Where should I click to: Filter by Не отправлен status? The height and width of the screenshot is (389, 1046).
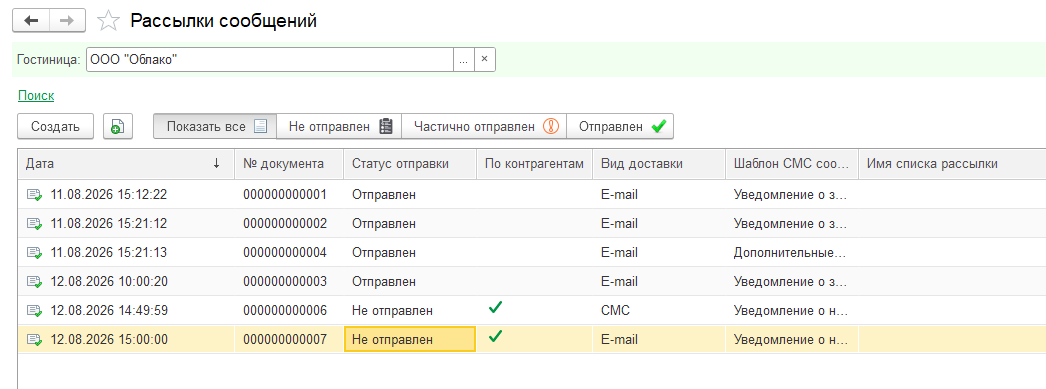(x=339, y=126)
